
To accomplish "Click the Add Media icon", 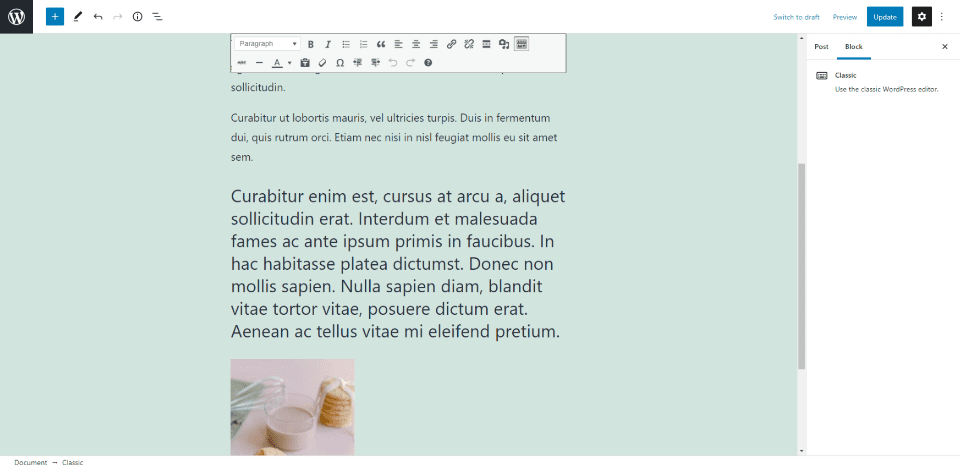I will [504, 44].
